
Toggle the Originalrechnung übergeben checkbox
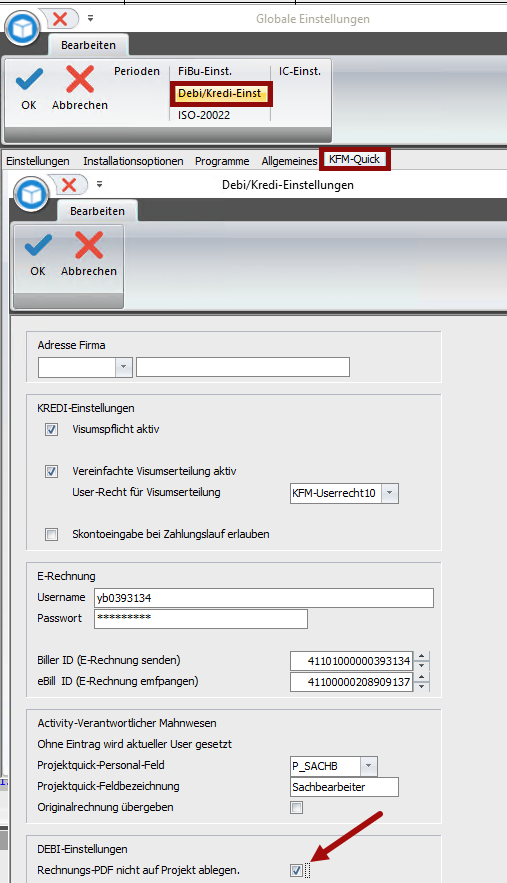click(296, 808)
